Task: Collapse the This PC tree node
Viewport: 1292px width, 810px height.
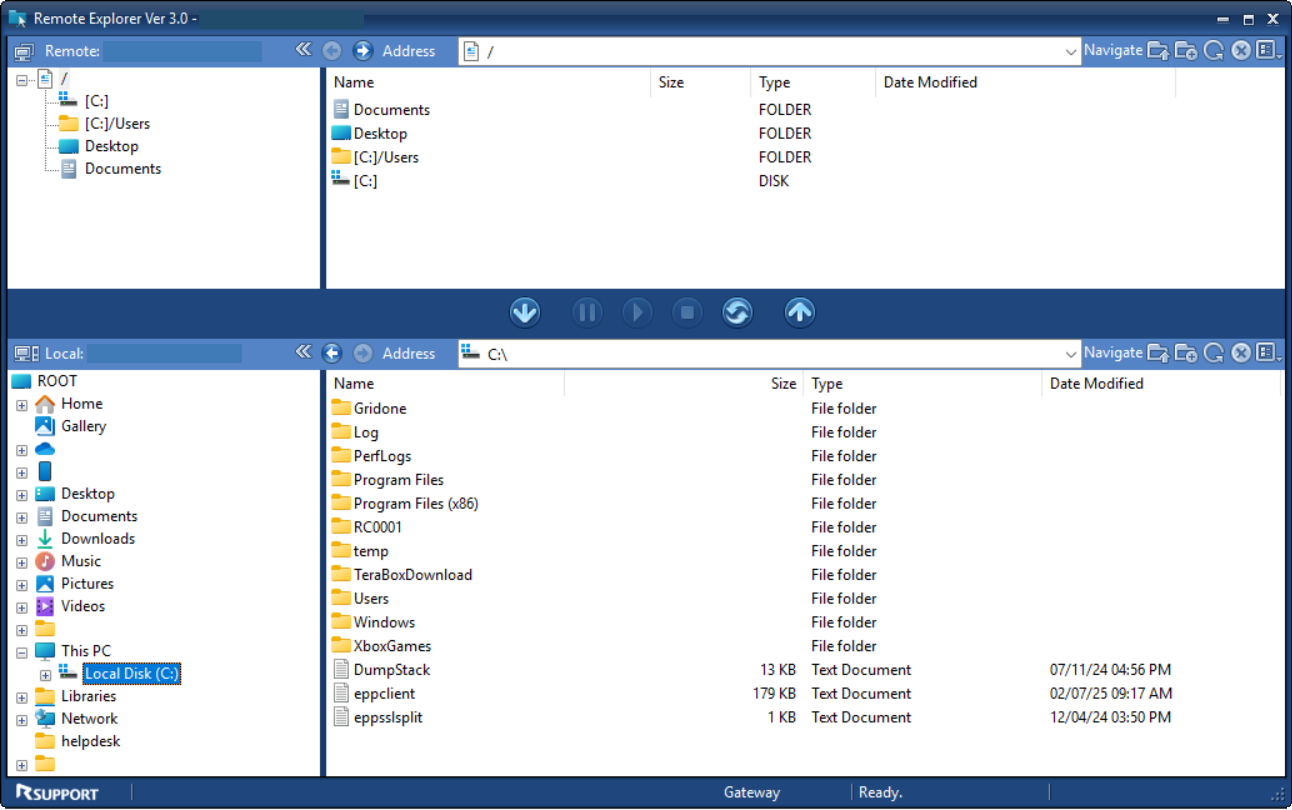Action: 22,652
